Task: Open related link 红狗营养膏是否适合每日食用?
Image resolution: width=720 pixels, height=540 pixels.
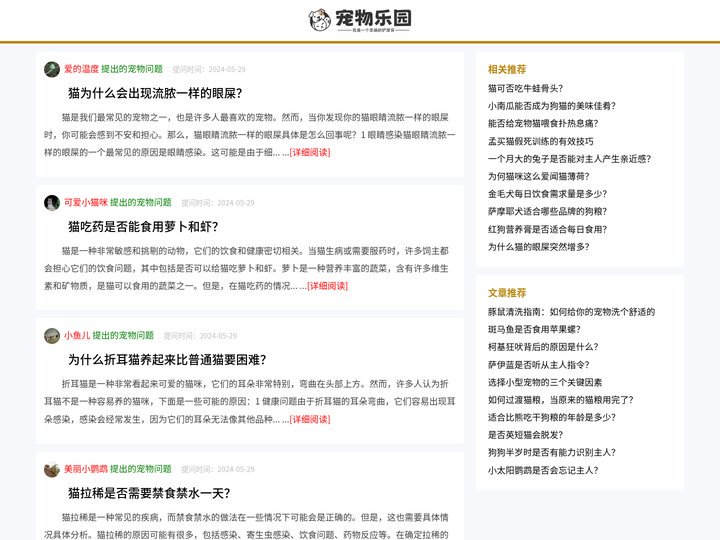Action: (547, 229)
